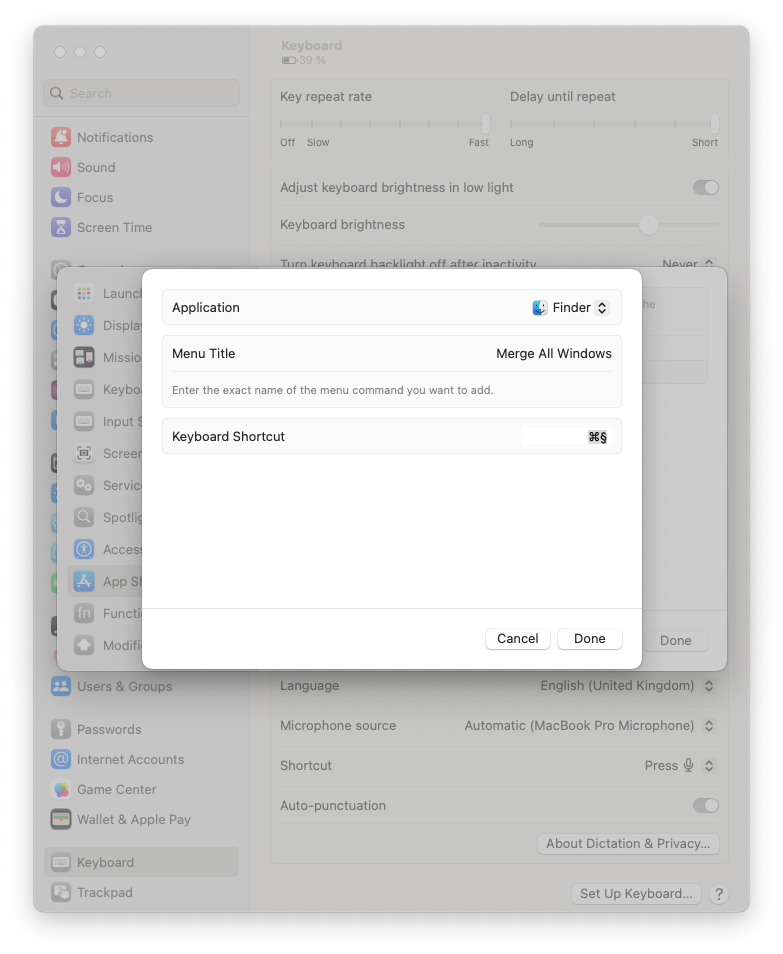The image size is (783, 954).
Task: Select Keyboard item in sidebar
Action: (105, 862)
